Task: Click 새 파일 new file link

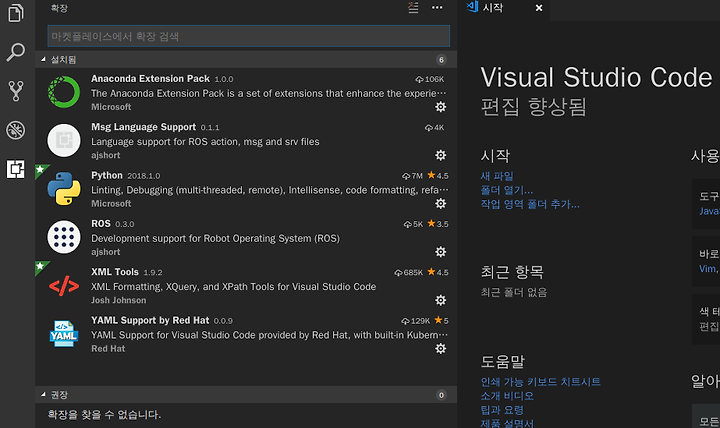Action: click(497, 176)
